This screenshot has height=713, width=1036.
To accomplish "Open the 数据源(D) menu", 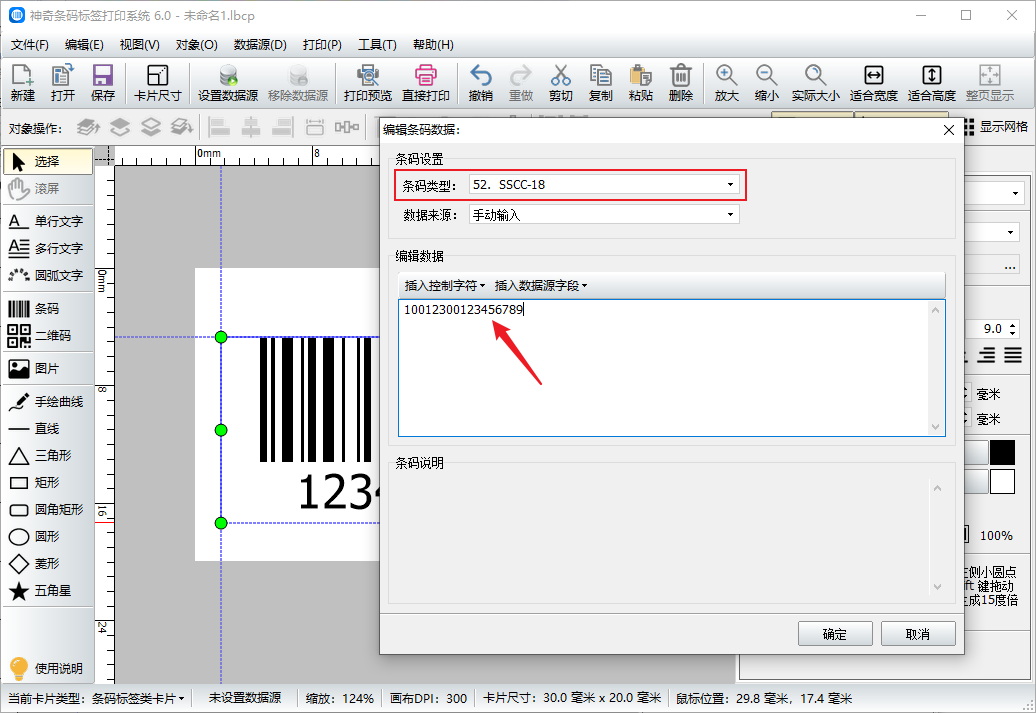I will [260, 45].
